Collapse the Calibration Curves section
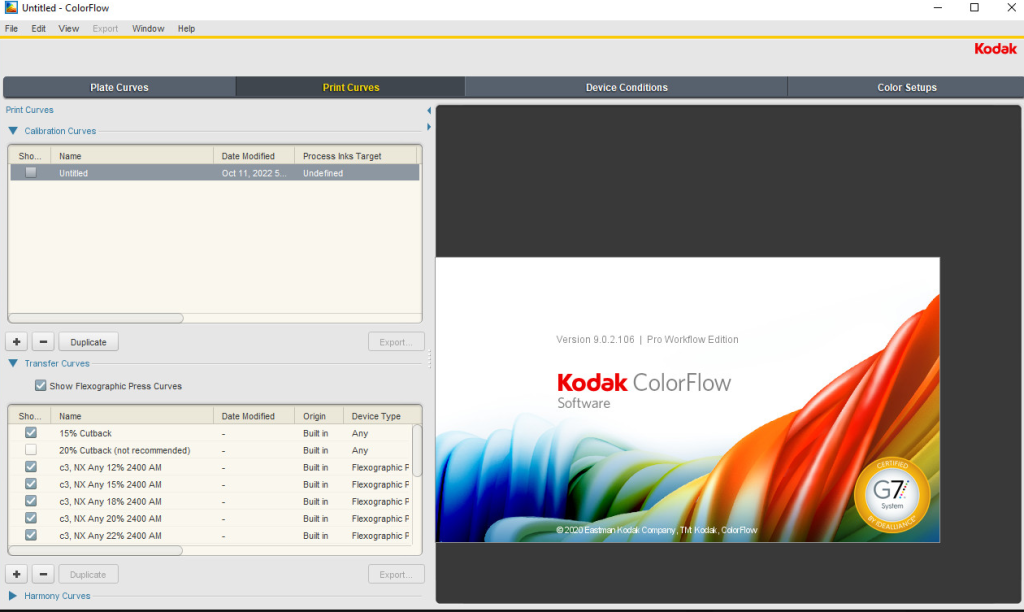 (13, 131)
